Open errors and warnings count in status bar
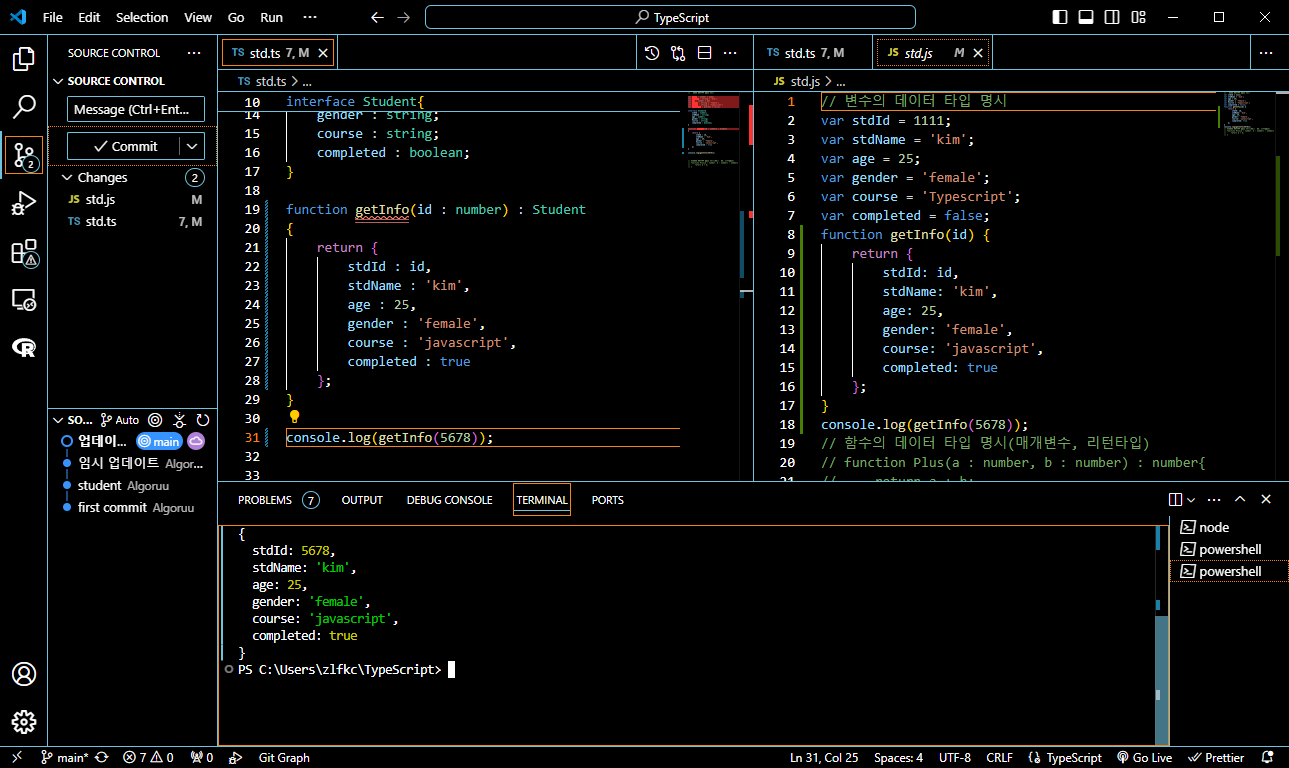The width and height of the screenshot is (1289, 768). (x=148, y=758)
